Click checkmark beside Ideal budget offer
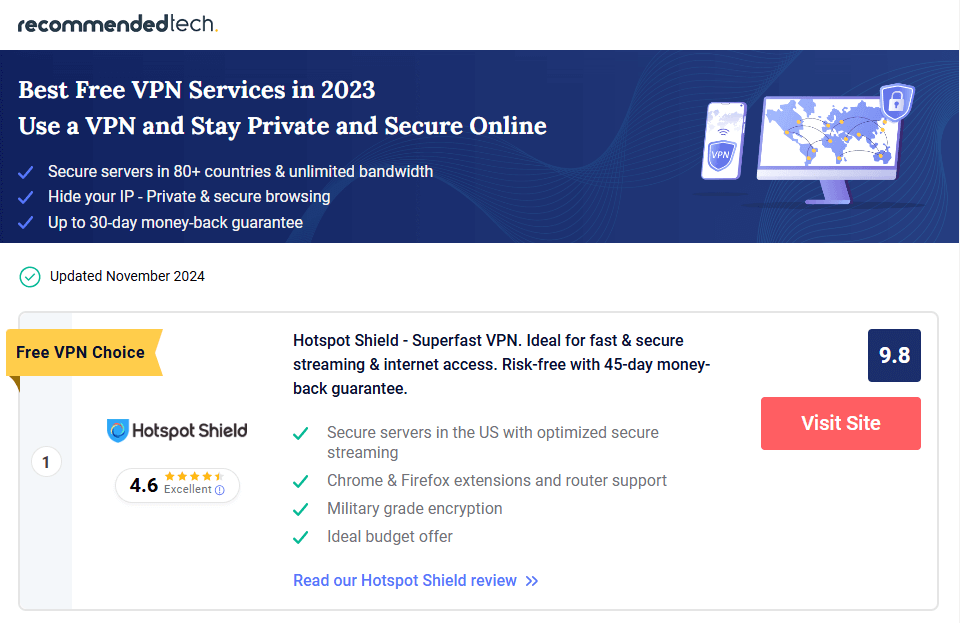The height and width of the screenshot is (623, 960). (x=300, y=537)
